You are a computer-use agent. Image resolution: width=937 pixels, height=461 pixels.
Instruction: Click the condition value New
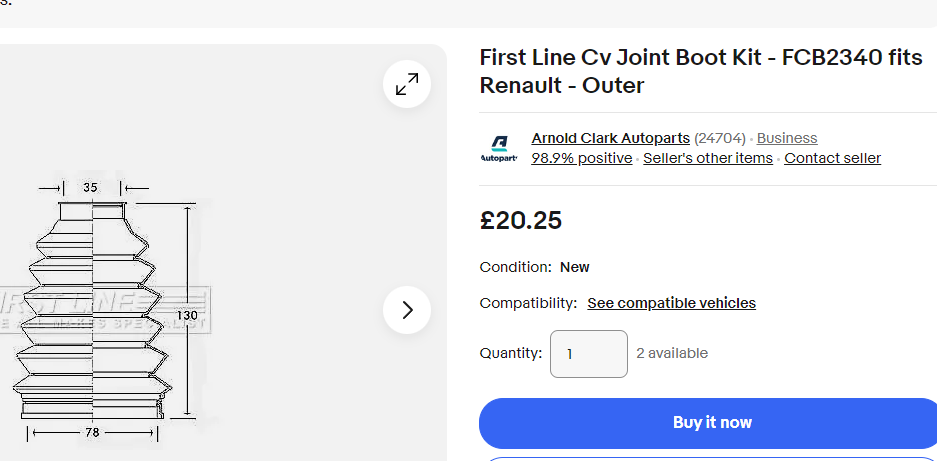(574, 267)
